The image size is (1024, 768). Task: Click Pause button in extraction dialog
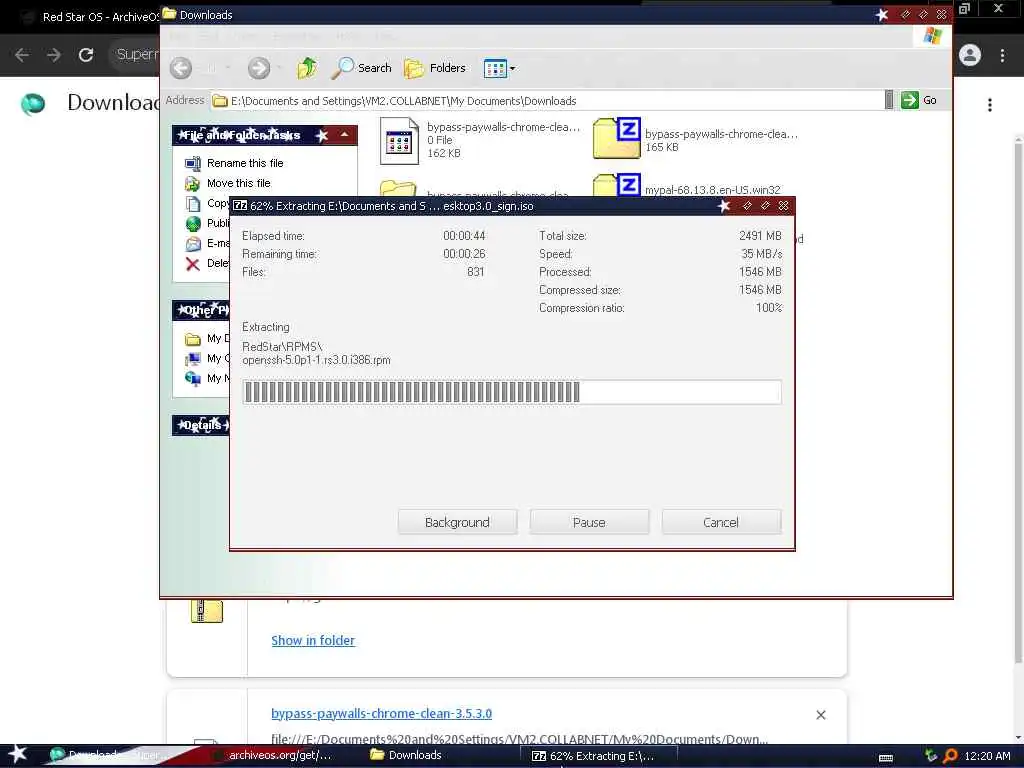tap(589, 522)
